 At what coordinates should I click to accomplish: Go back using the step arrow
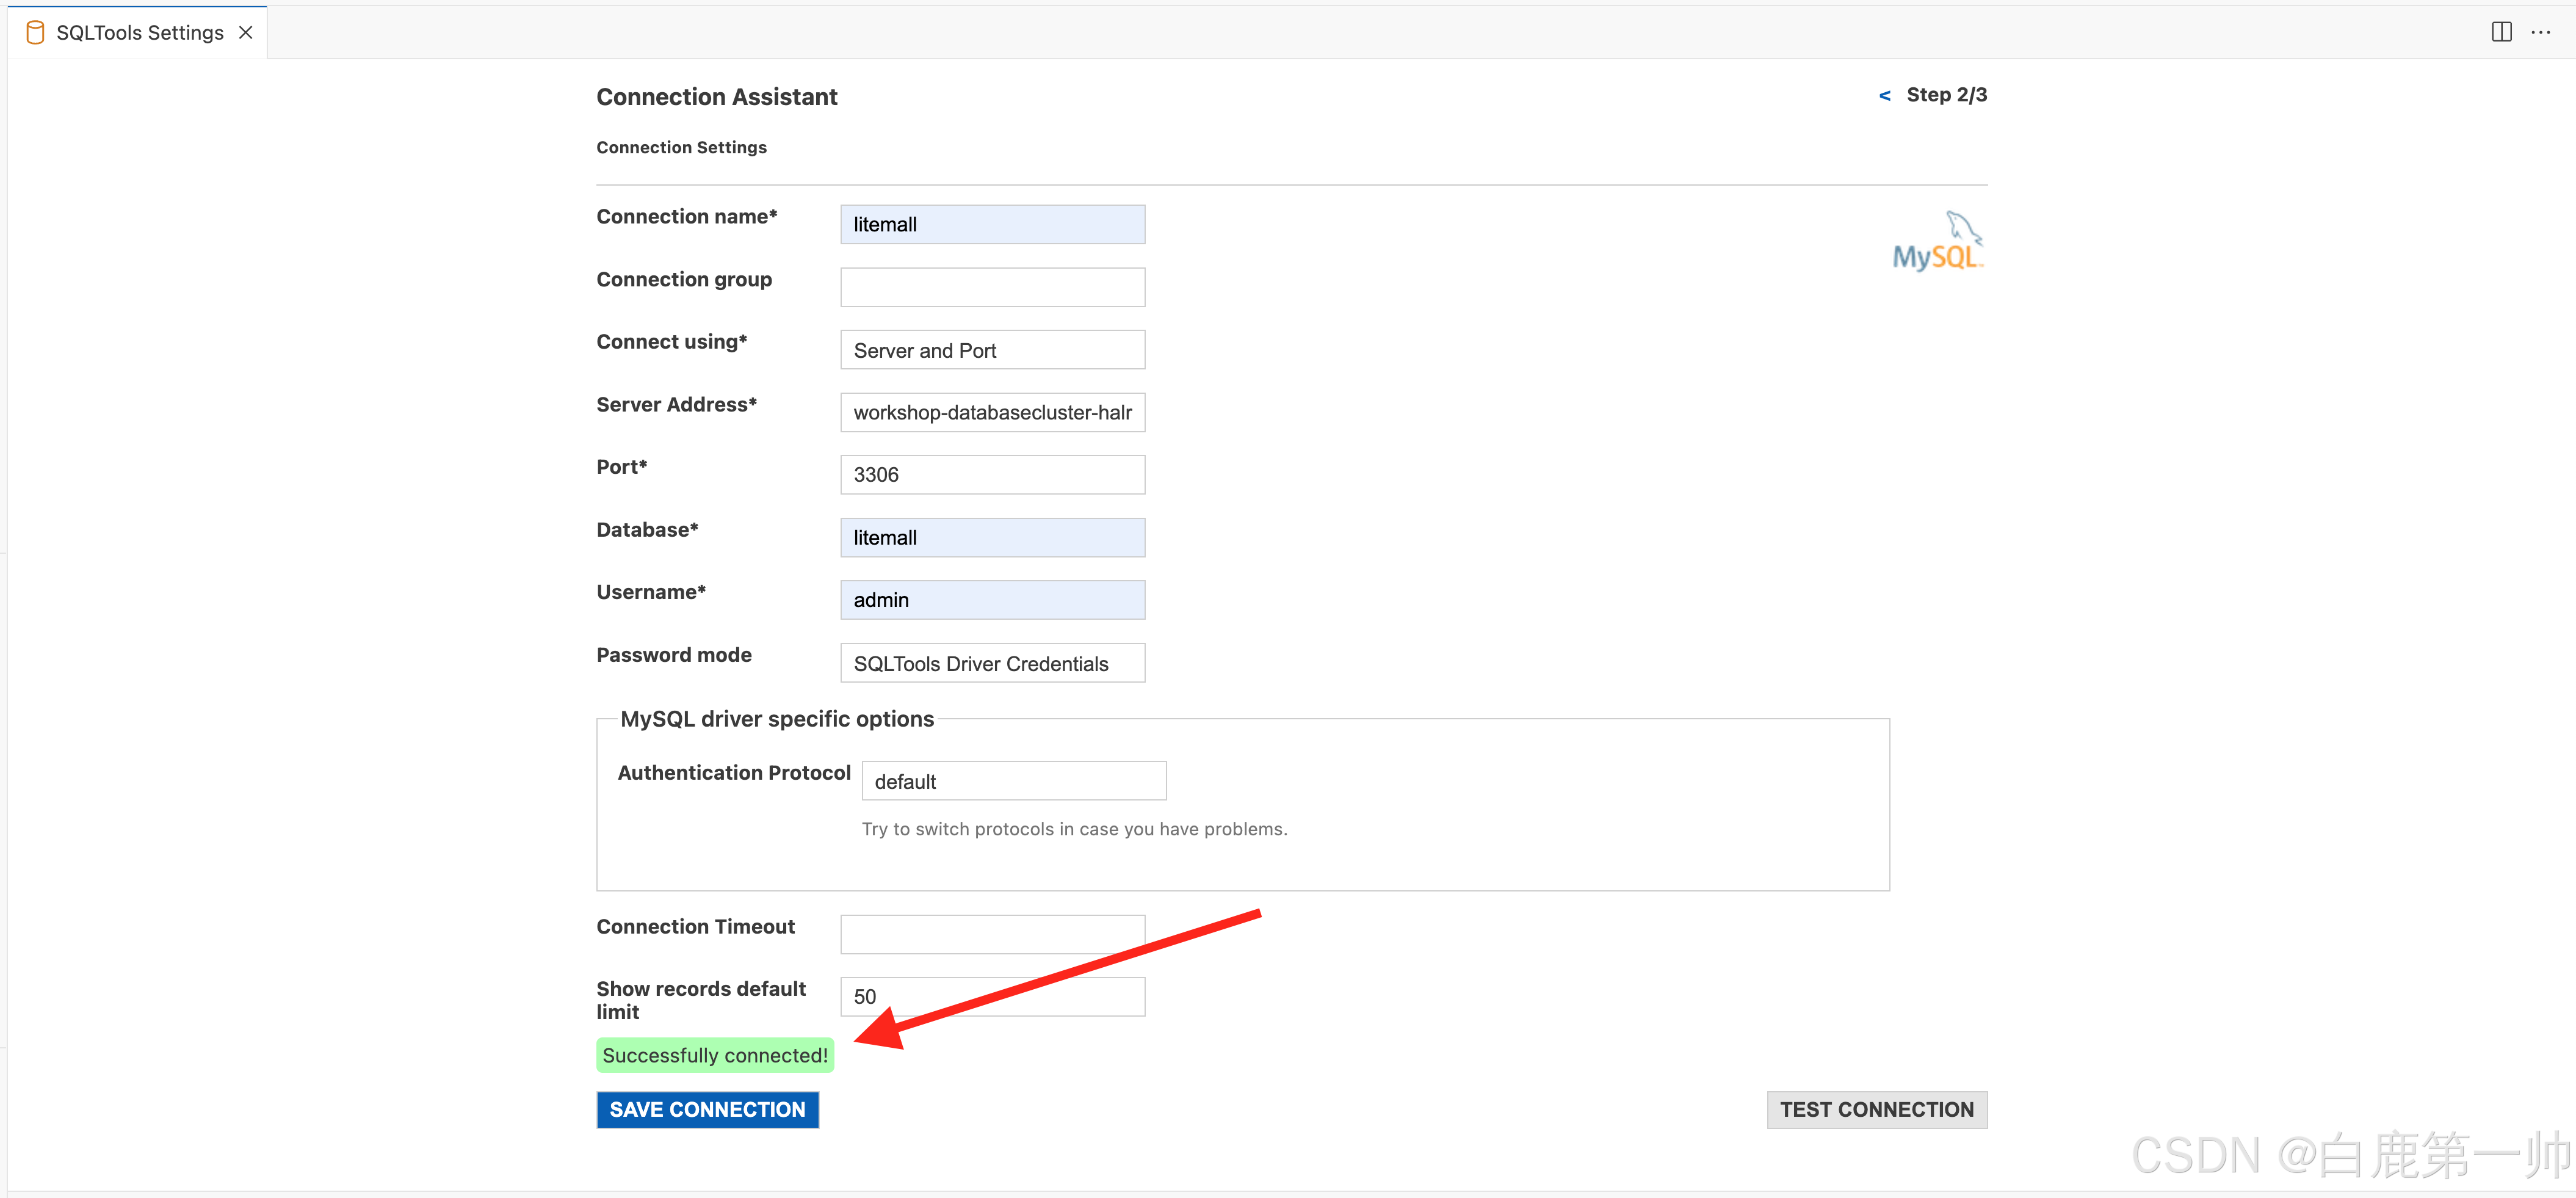[1884, 96]
